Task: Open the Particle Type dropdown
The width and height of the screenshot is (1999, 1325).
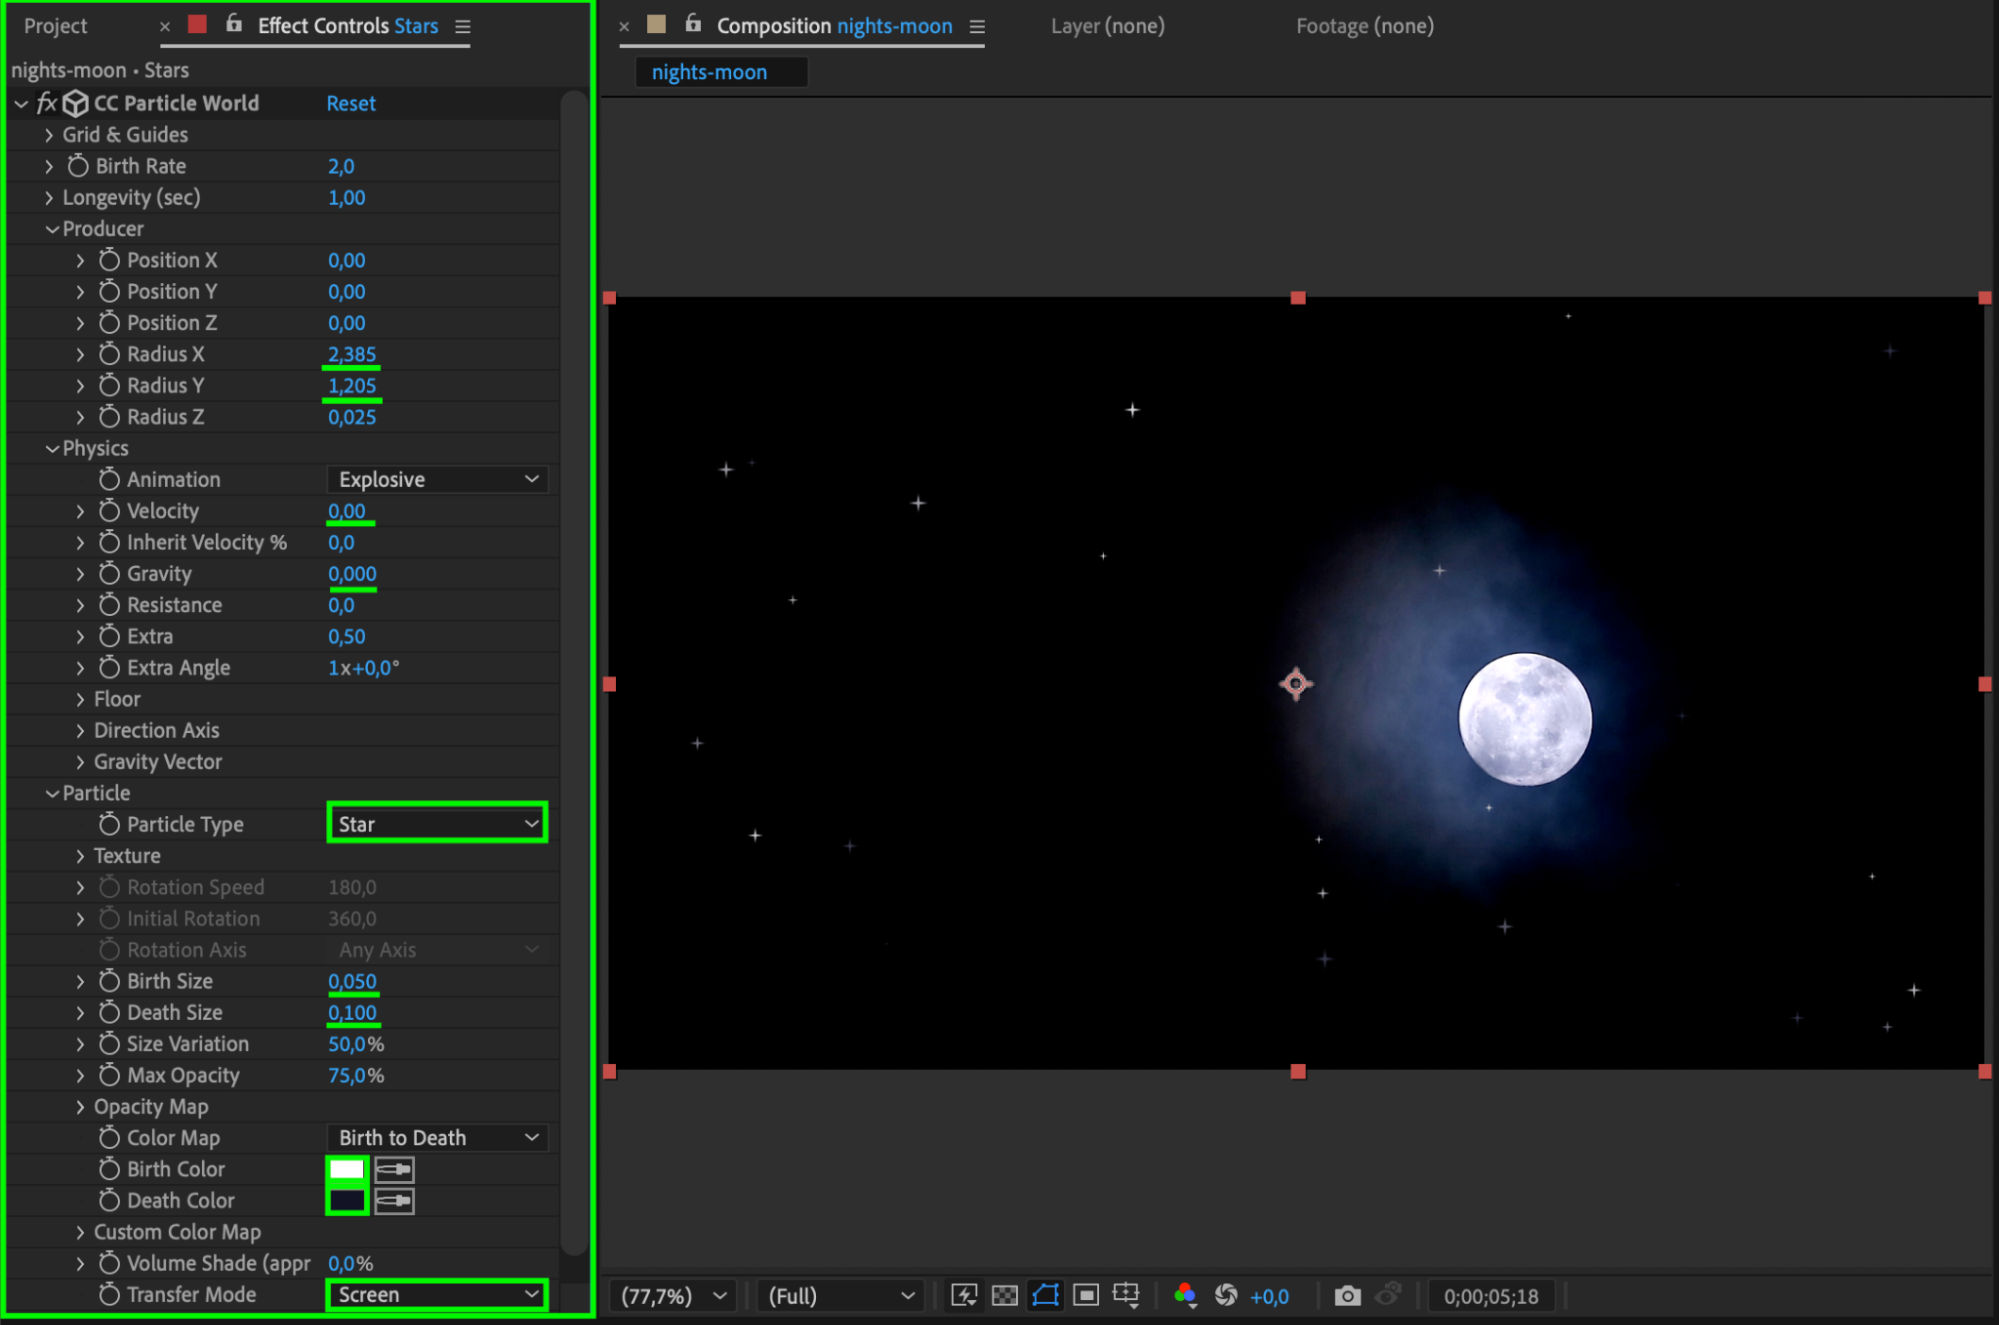Action: coord(437,824)
